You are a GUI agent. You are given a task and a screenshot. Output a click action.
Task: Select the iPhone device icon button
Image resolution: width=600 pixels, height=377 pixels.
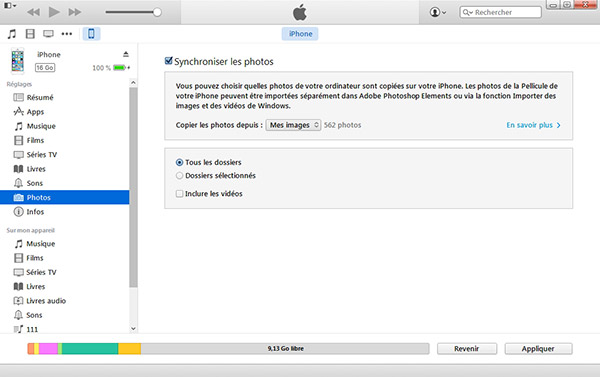coord(91,34)
